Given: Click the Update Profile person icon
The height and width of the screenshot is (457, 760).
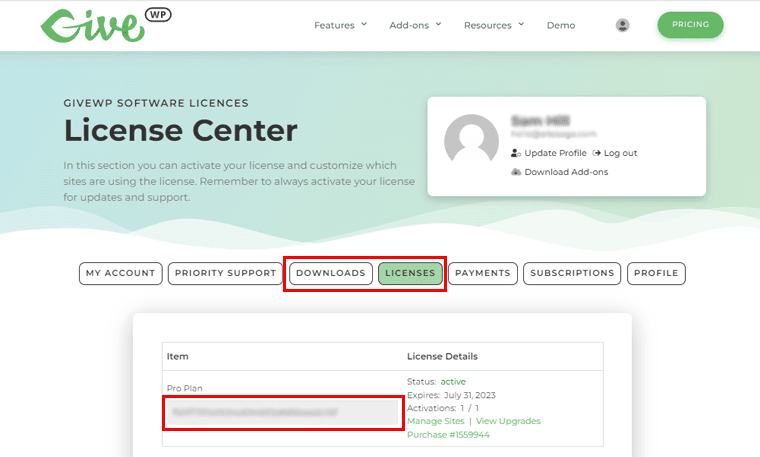Looking at the screenshot, I should click(x=516, y=153).
